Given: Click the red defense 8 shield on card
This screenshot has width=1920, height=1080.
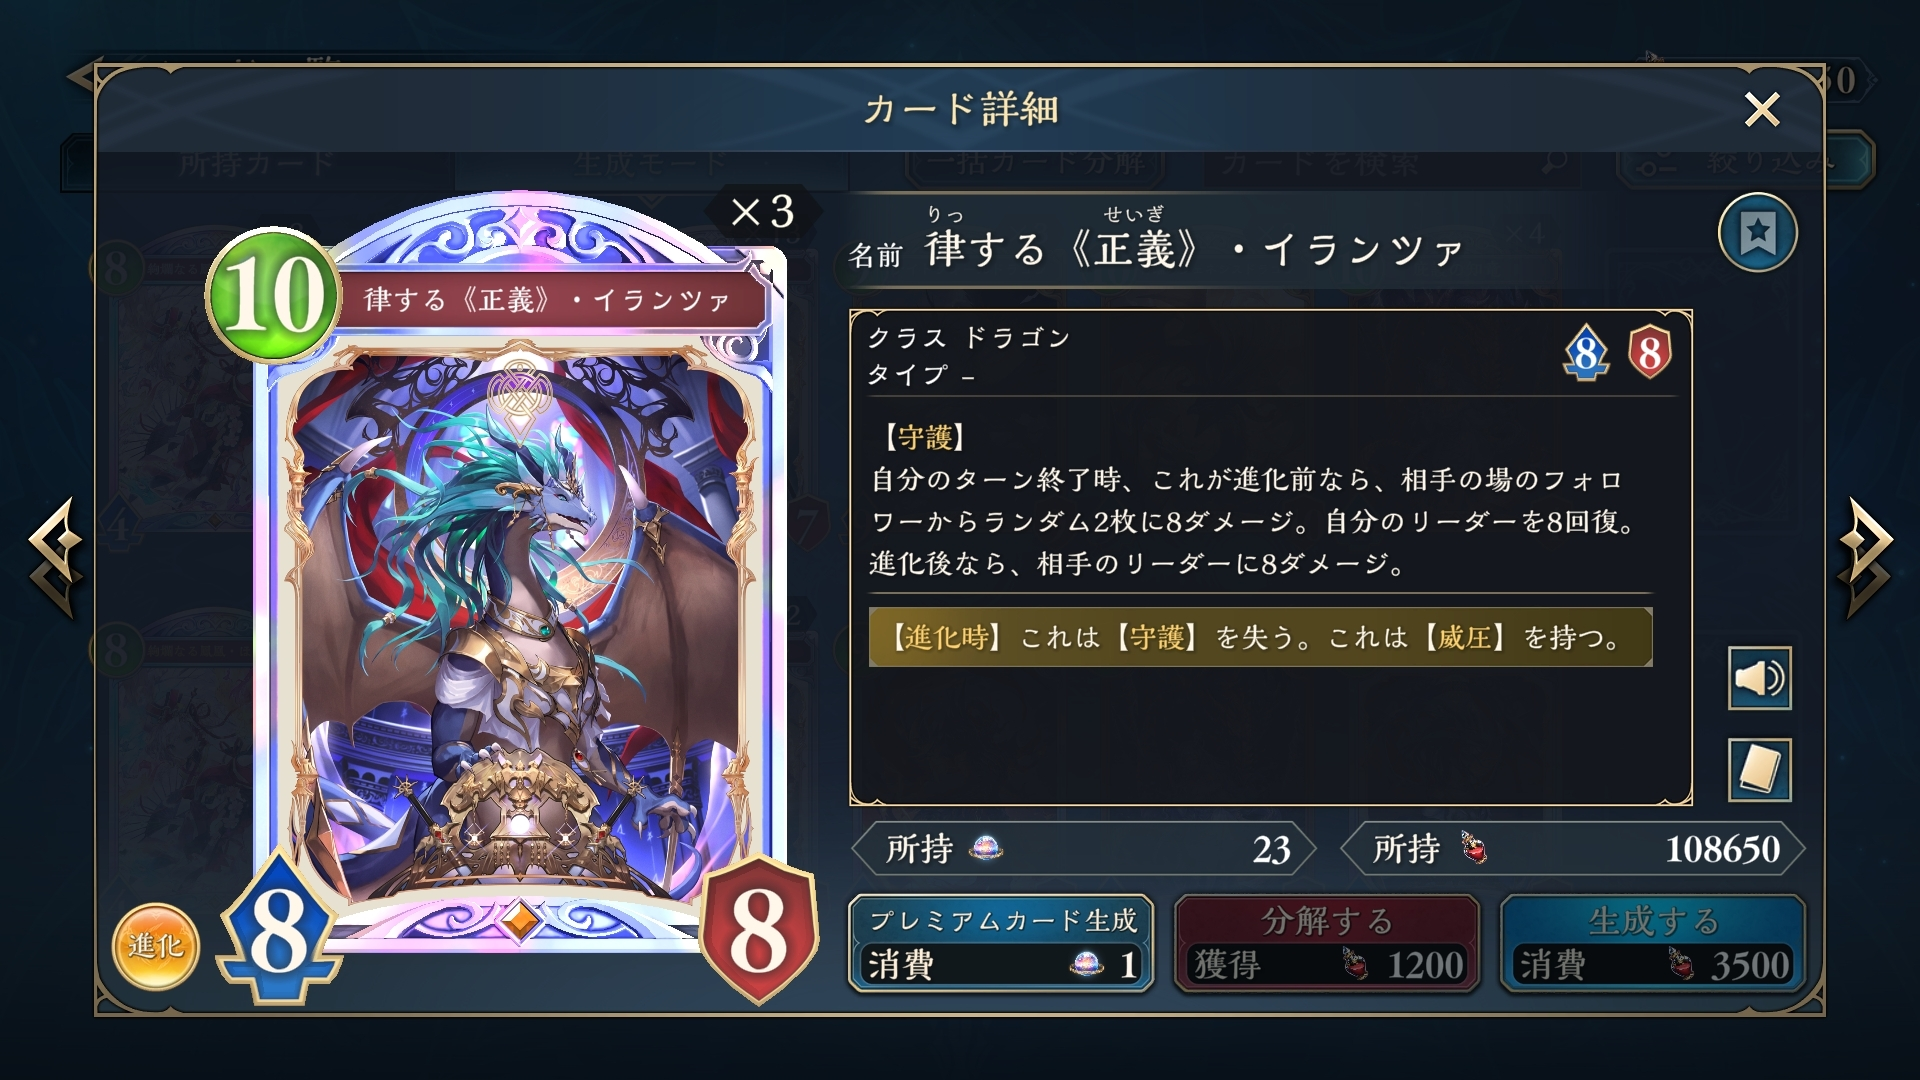Looking at the screenshot, I should (x=759, y=930).
